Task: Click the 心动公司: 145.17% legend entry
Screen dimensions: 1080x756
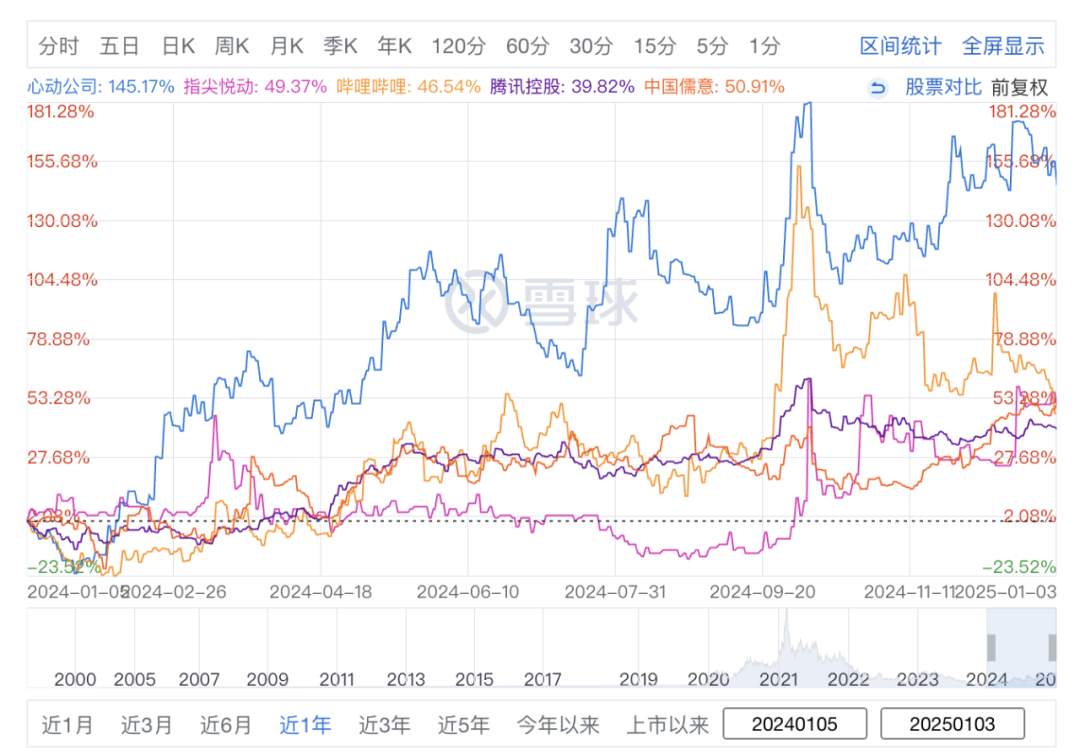Action: coord(101,87)
